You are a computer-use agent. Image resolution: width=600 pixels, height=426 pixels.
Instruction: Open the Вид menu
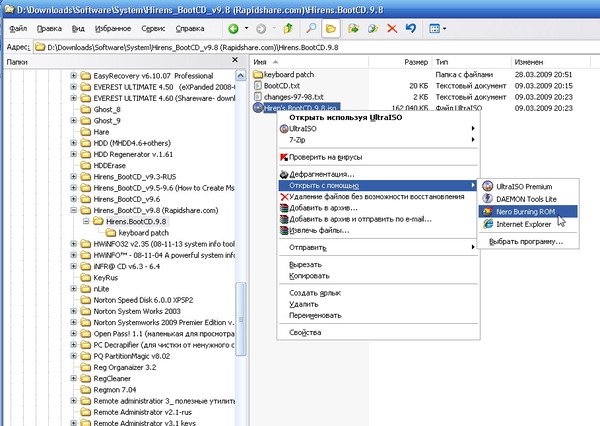coord(78,29)
